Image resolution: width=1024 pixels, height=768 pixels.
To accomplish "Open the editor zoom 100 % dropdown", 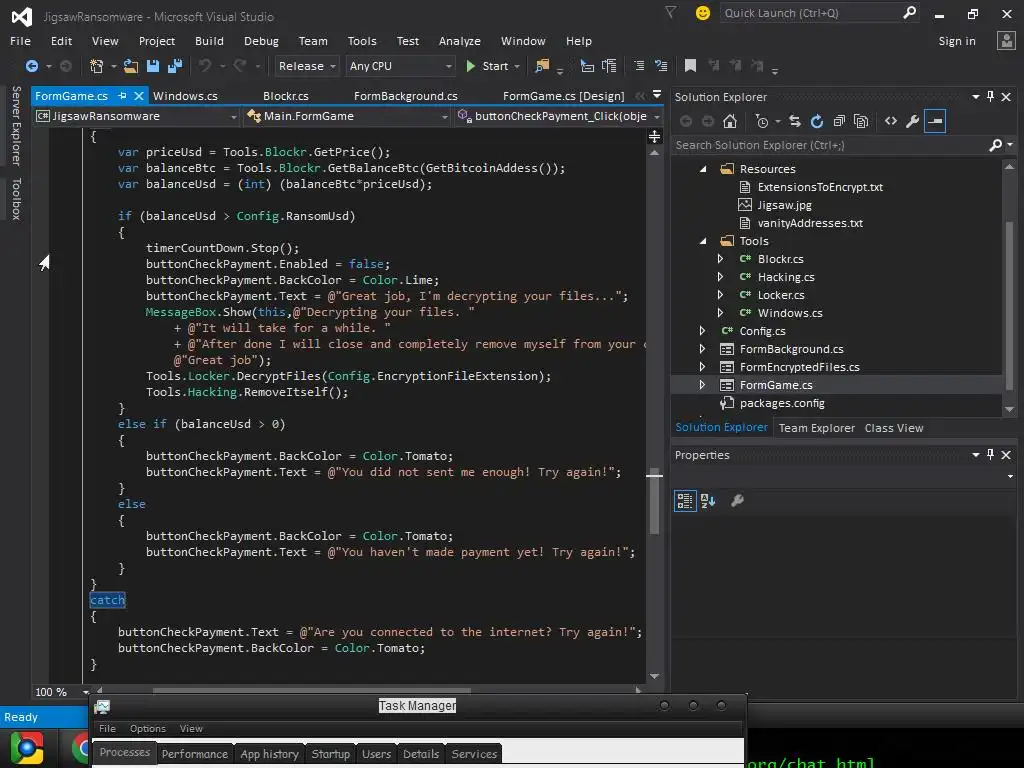I will point(86,692).
